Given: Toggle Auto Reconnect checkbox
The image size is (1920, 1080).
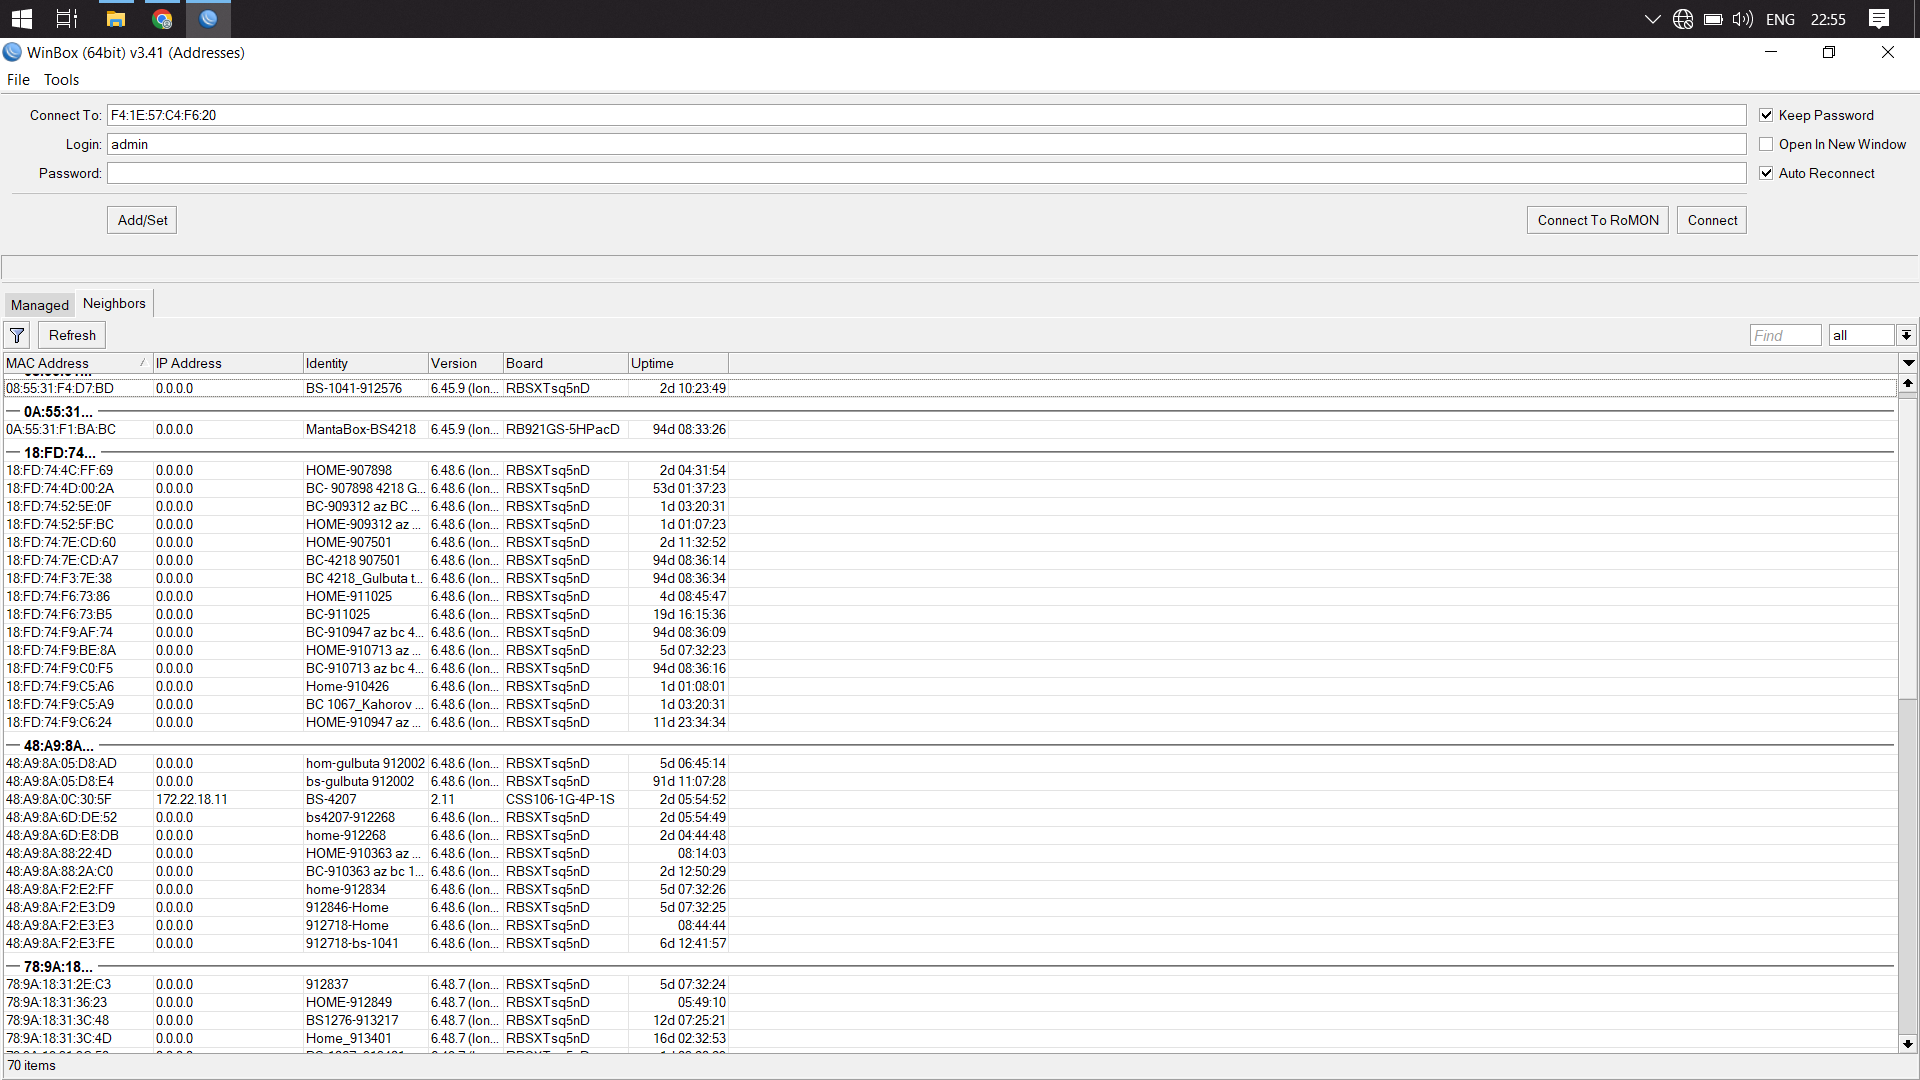Looking at the screenshot, I should 1766,173.
